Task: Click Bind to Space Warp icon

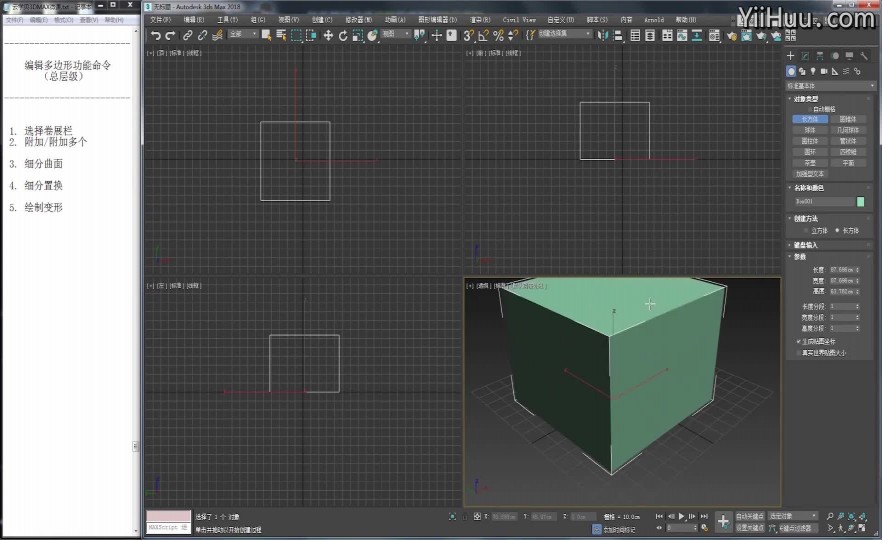Action: [x=217, y=35]
